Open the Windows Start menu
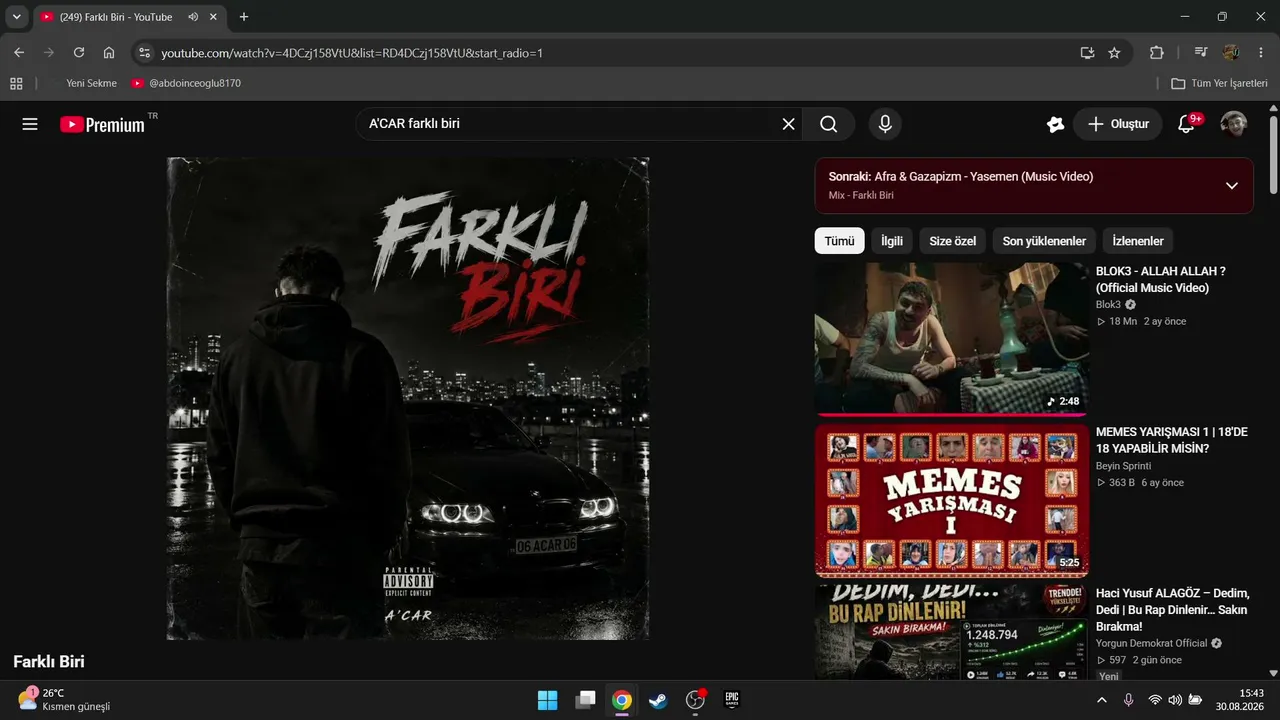 pyautogui.click(x=548, y=700)
